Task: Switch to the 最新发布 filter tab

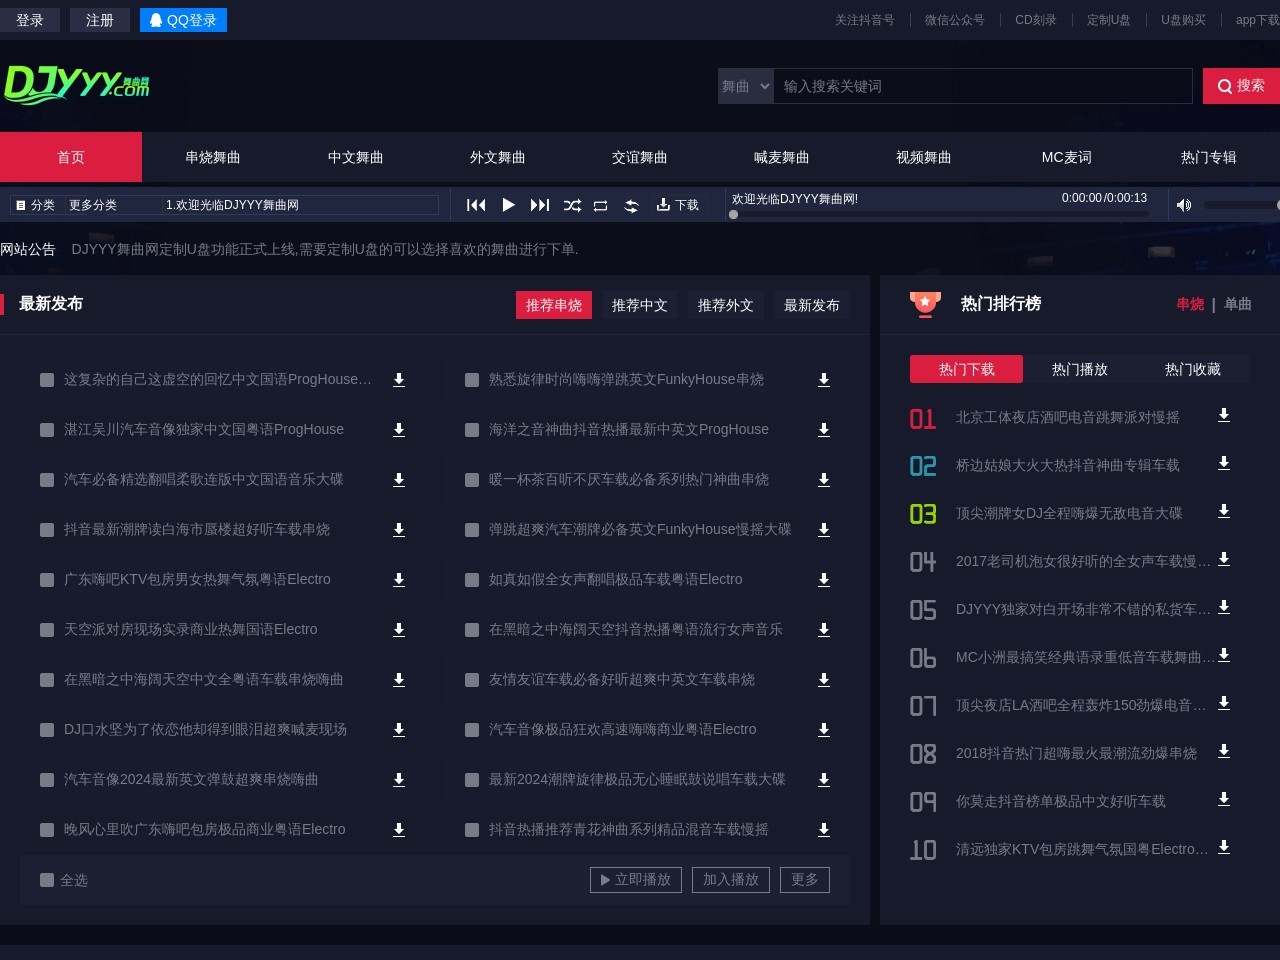Action: tap(812, 305)
